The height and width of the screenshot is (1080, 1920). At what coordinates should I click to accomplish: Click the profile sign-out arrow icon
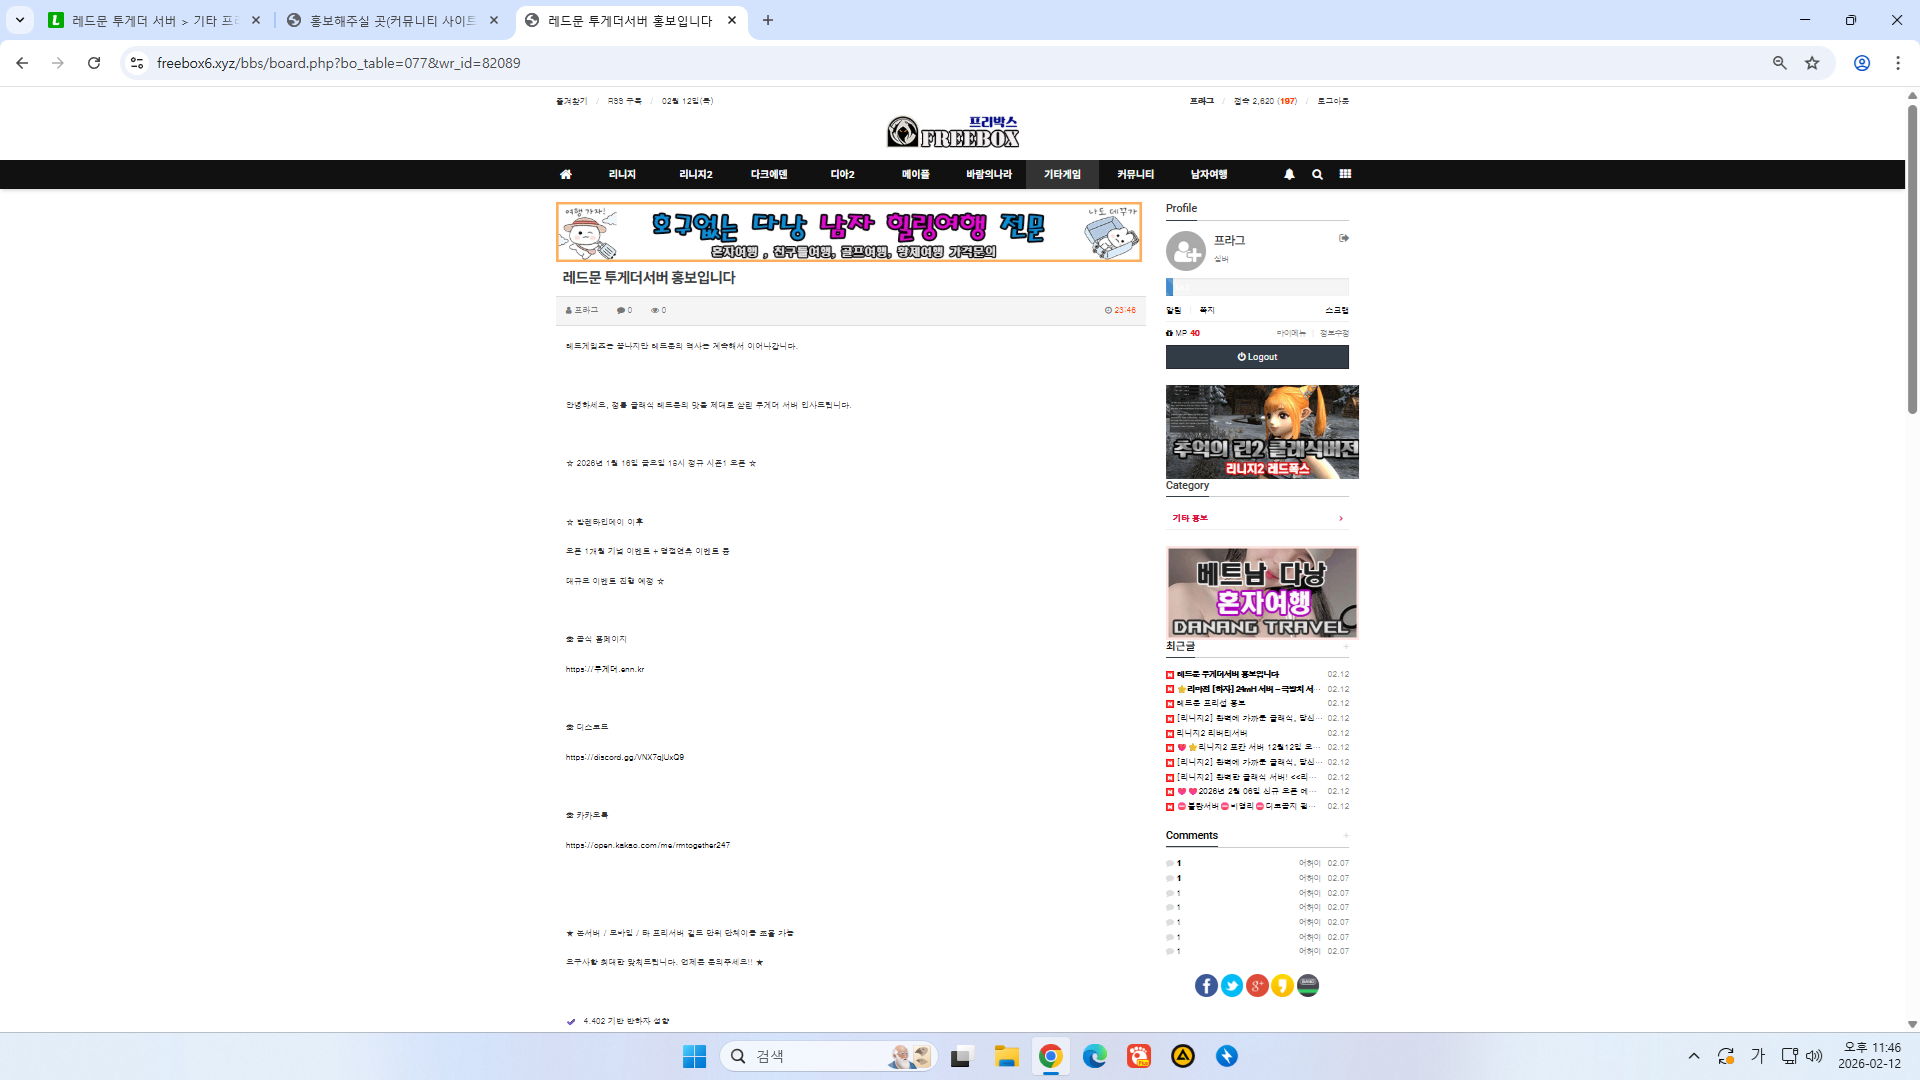pyautogui.click(x=1344, y=238)
